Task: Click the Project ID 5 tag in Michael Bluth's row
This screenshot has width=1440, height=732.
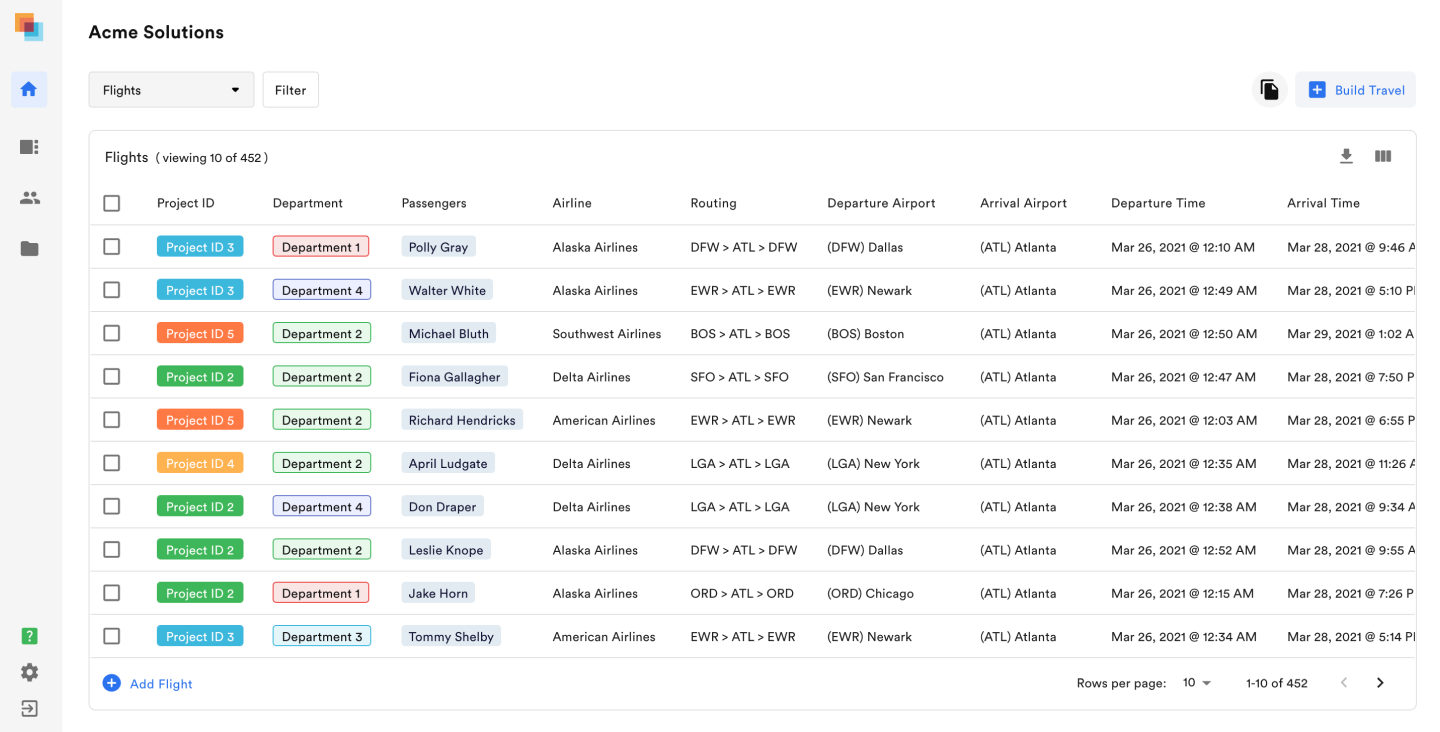Action: click(x=200, y=333)
